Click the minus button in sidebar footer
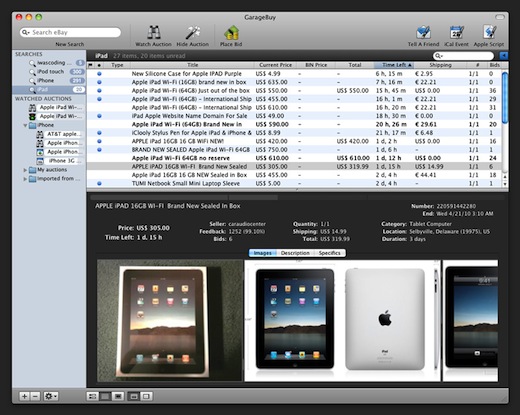The image size is (520, 415). tap(35, 396)
